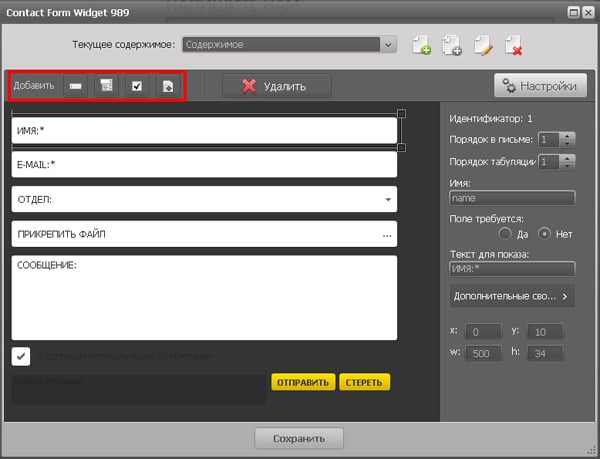
Task: Open the 'Текущее содержимое' dropdown
Action: [290, 45]
